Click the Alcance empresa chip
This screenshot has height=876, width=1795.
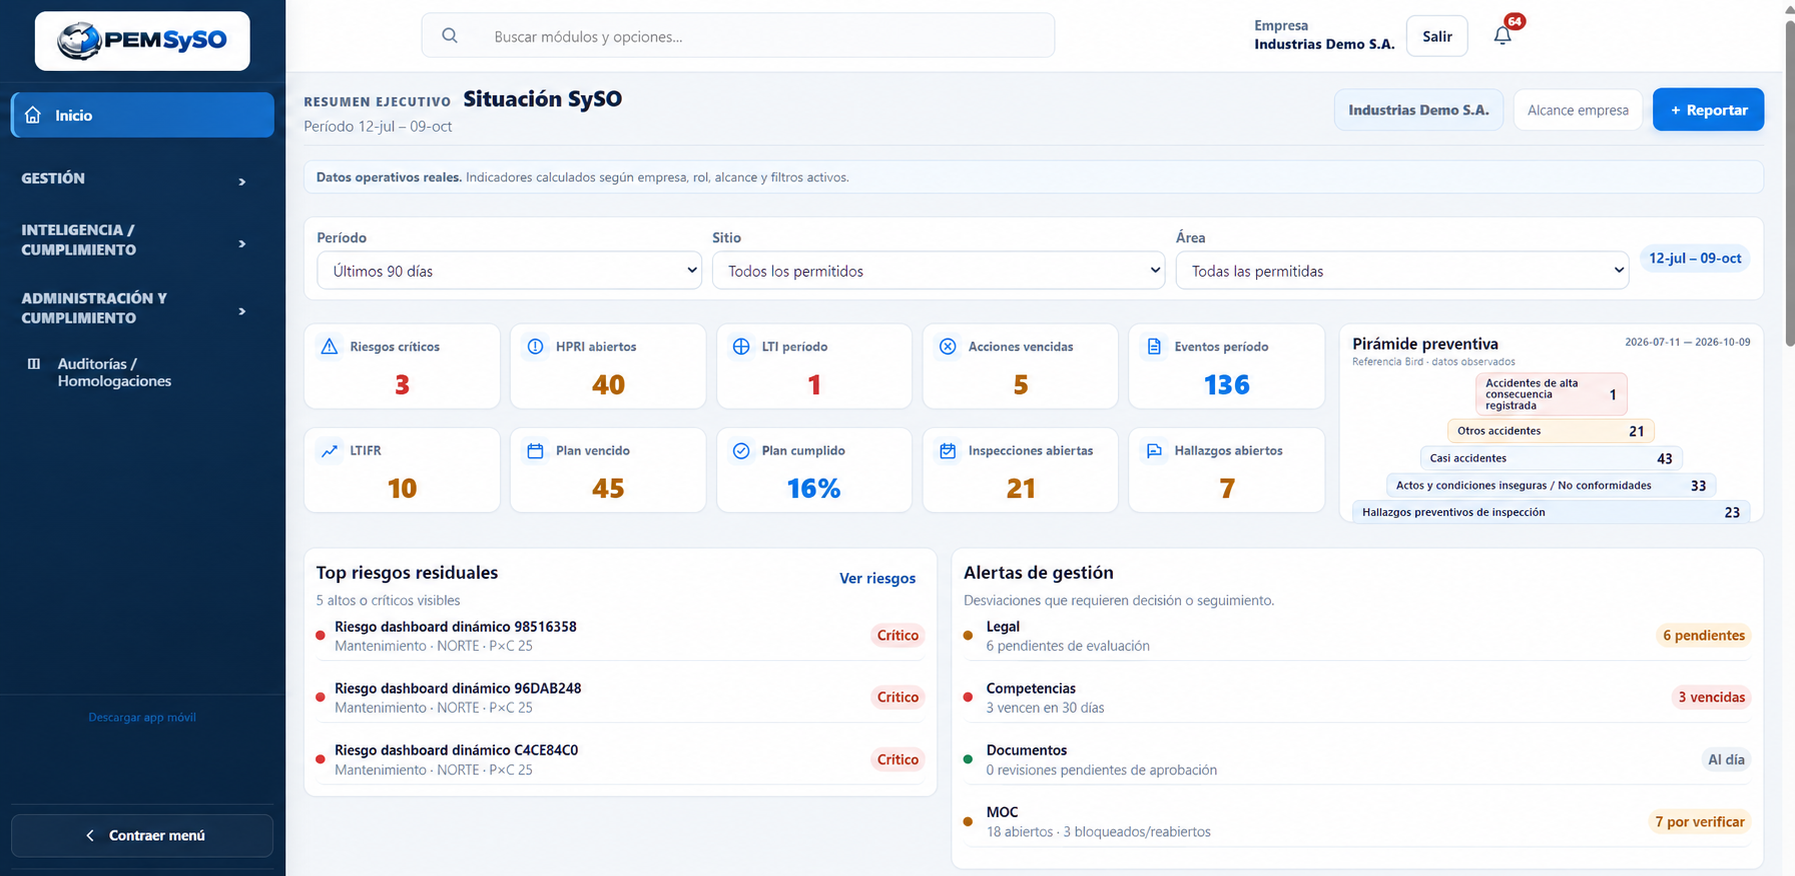point(1578,110)
